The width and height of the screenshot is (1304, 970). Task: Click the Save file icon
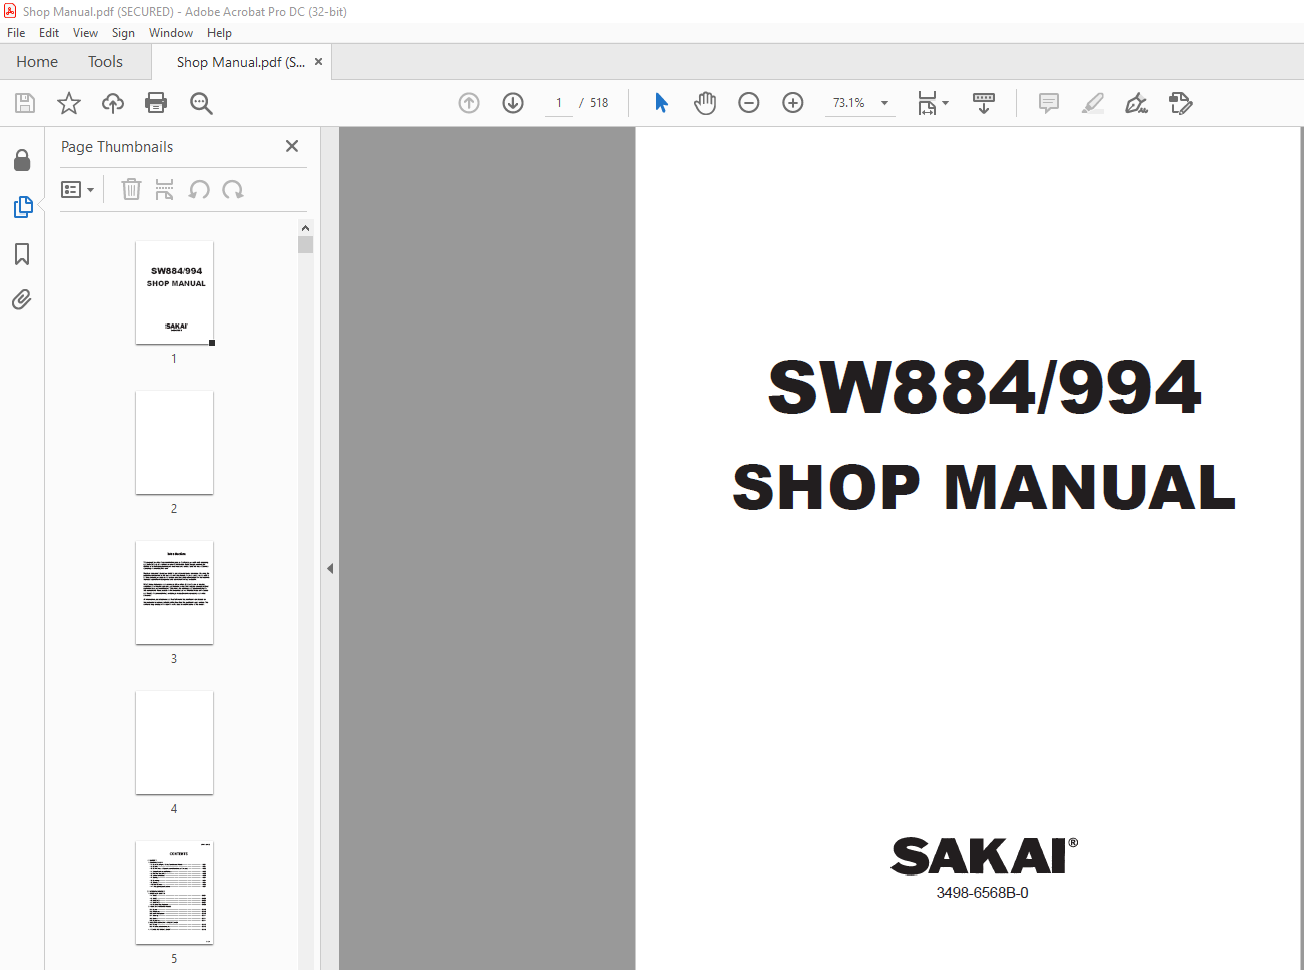(x=25, y=103)
